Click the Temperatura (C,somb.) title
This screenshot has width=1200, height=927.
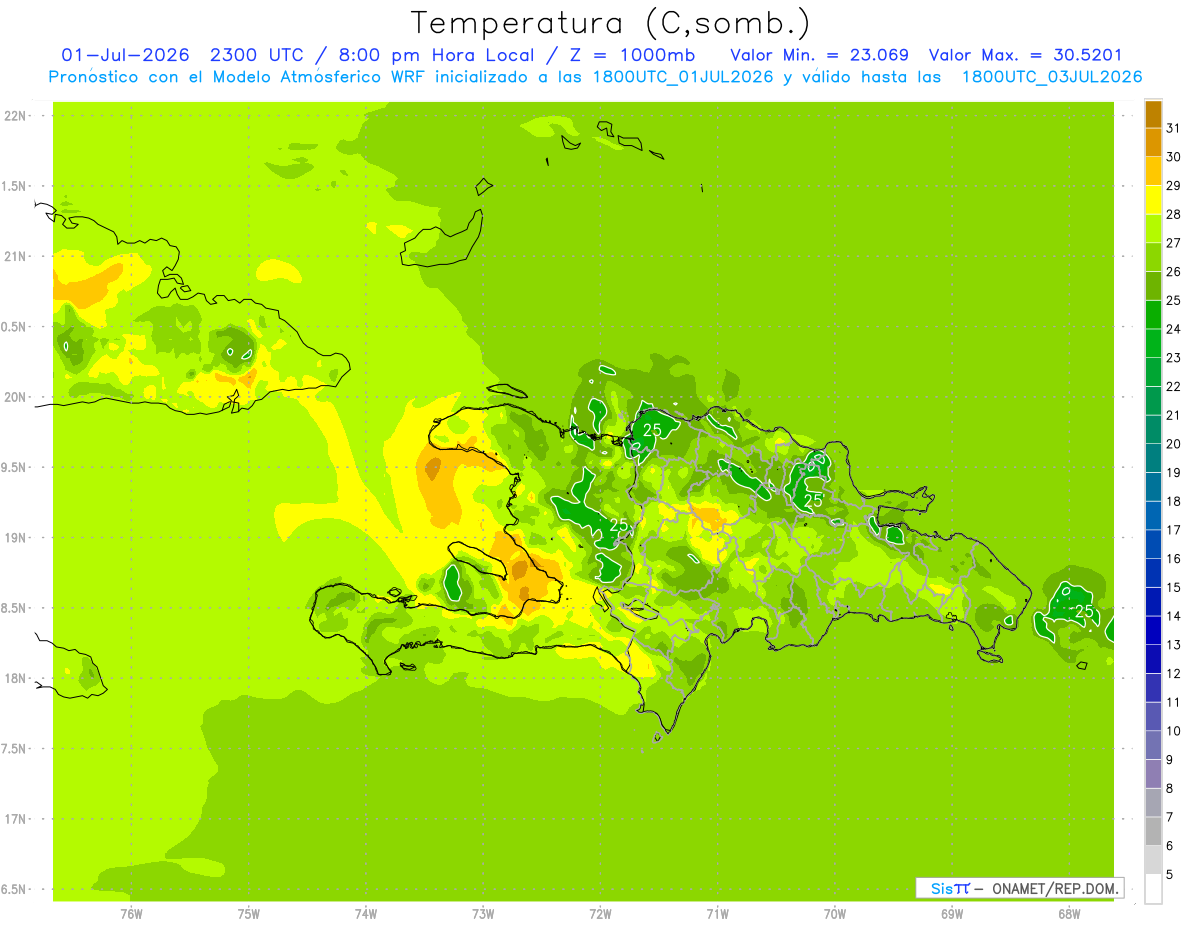point(610,22)
